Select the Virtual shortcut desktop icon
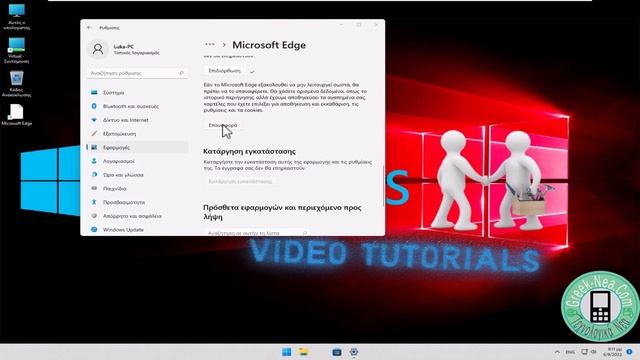Image resolution: width=640 pixels, height=360 pixels. [x=16, y=51]
